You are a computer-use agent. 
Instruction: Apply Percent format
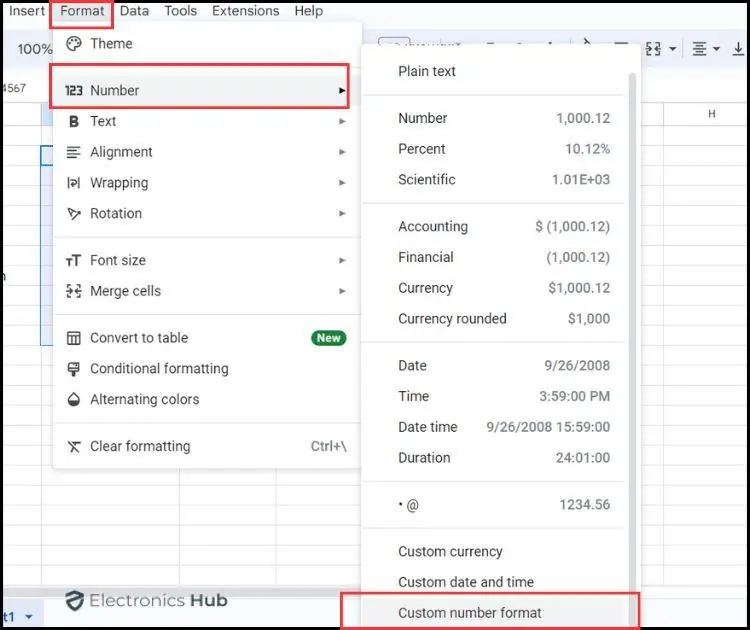495,149
